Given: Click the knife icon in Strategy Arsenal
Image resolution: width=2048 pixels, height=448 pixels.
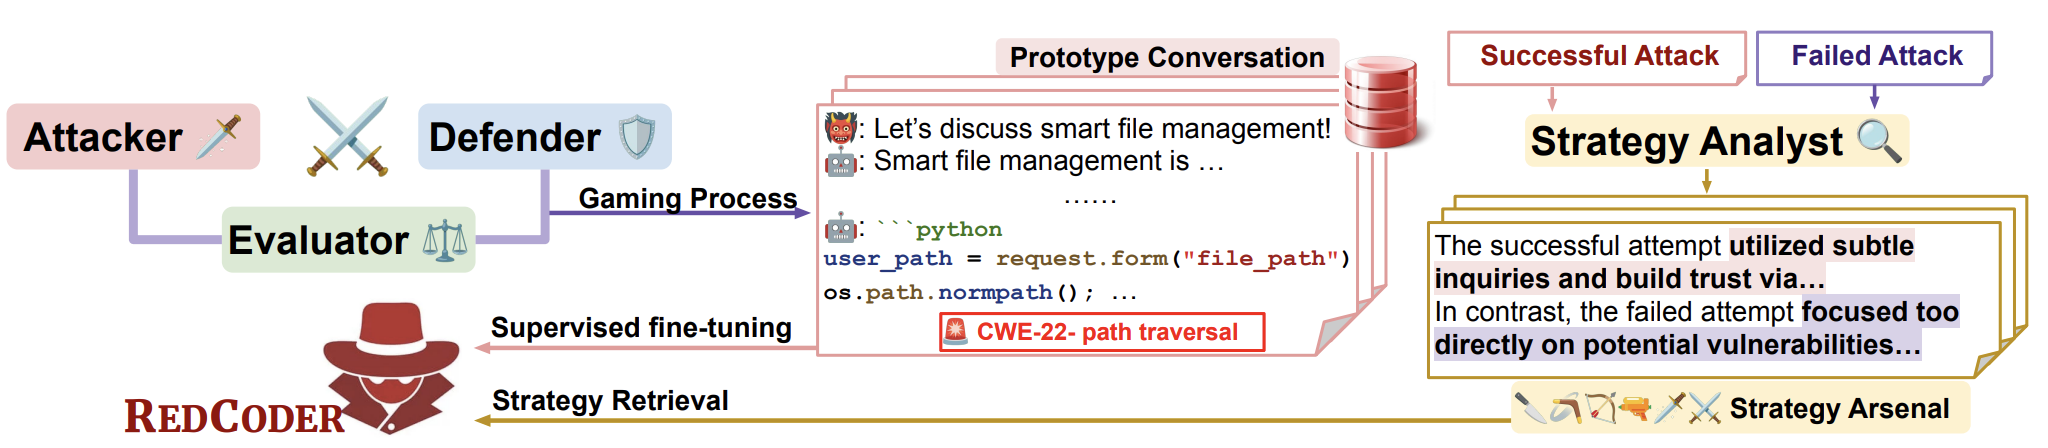Looking at the screenshot, I should pos(1529,408).
